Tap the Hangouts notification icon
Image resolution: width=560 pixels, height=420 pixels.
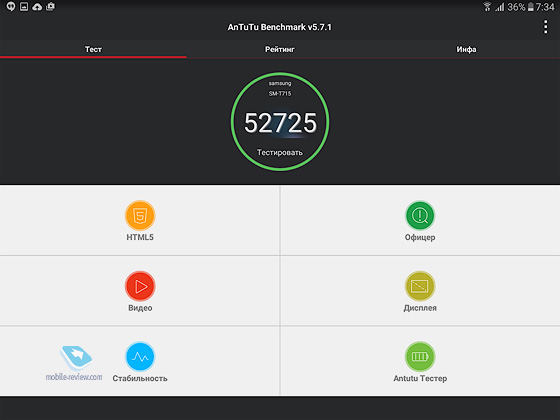pos(11,6)
